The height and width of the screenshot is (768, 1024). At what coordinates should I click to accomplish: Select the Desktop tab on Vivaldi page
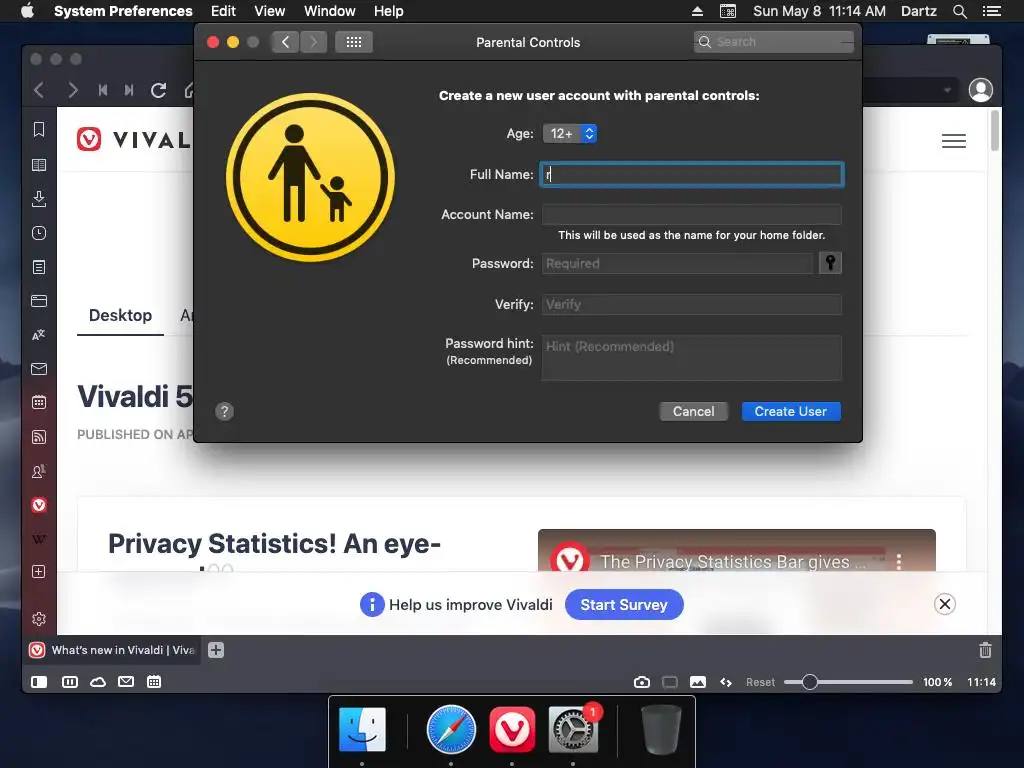click(x=120, y=315)
